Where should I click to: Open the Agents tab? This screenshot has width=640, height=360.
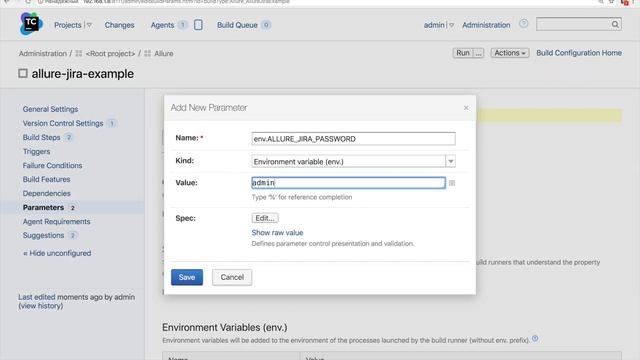pos(162,25)
